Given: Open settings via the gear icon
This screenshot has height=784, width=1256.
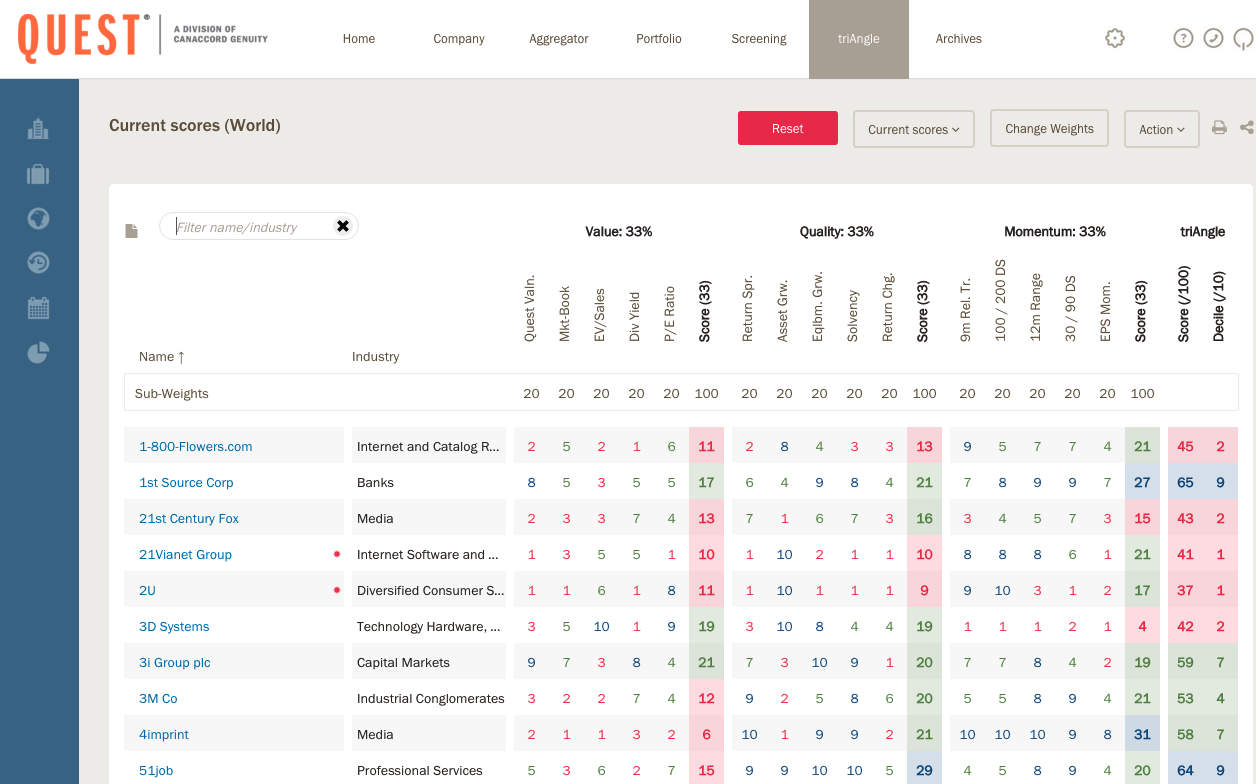Looking at the screenshot, I should 1115,39.
